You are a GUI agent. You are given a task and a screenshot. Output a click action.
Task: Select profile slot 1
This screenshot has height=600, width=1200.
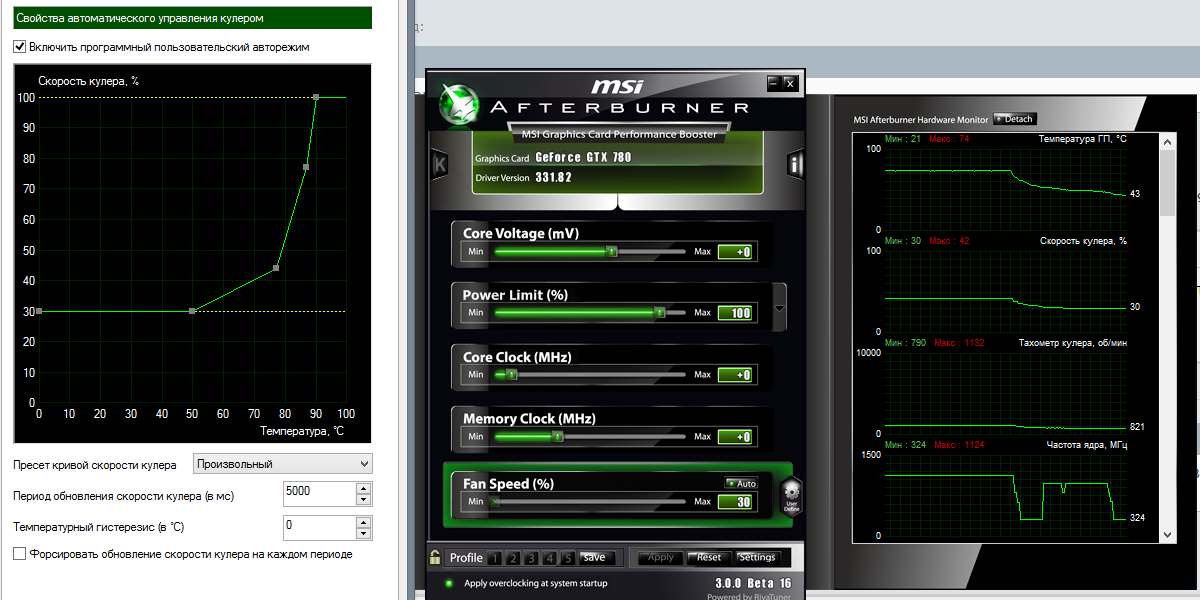click(x=495, y=558)
